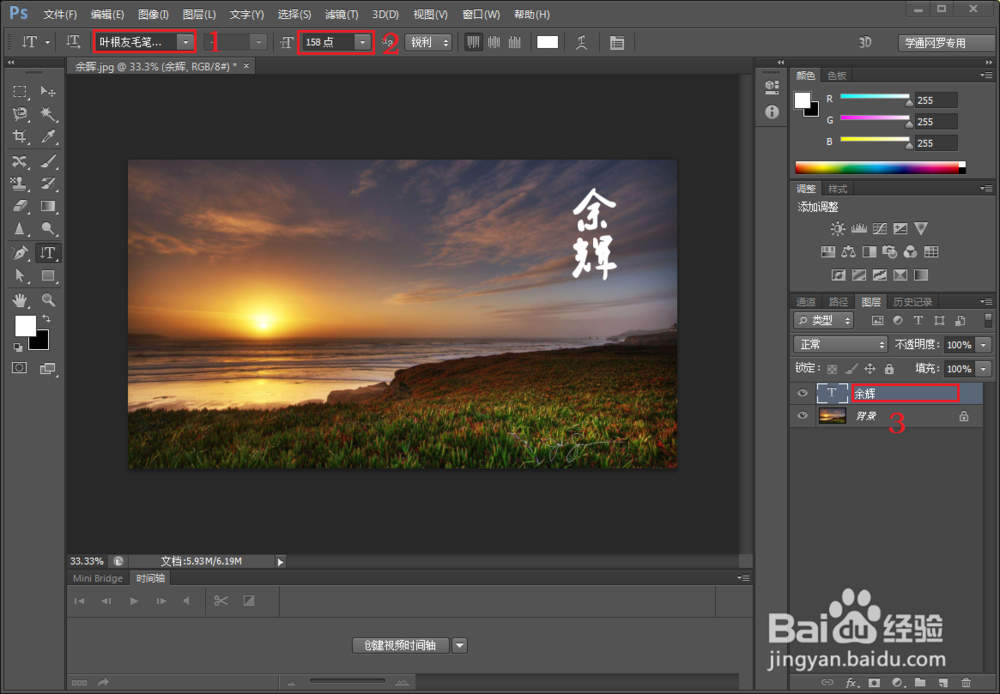Screen dimensions: 1000x694
Task: Open the font size dropdown
Action: coord(362,42)
